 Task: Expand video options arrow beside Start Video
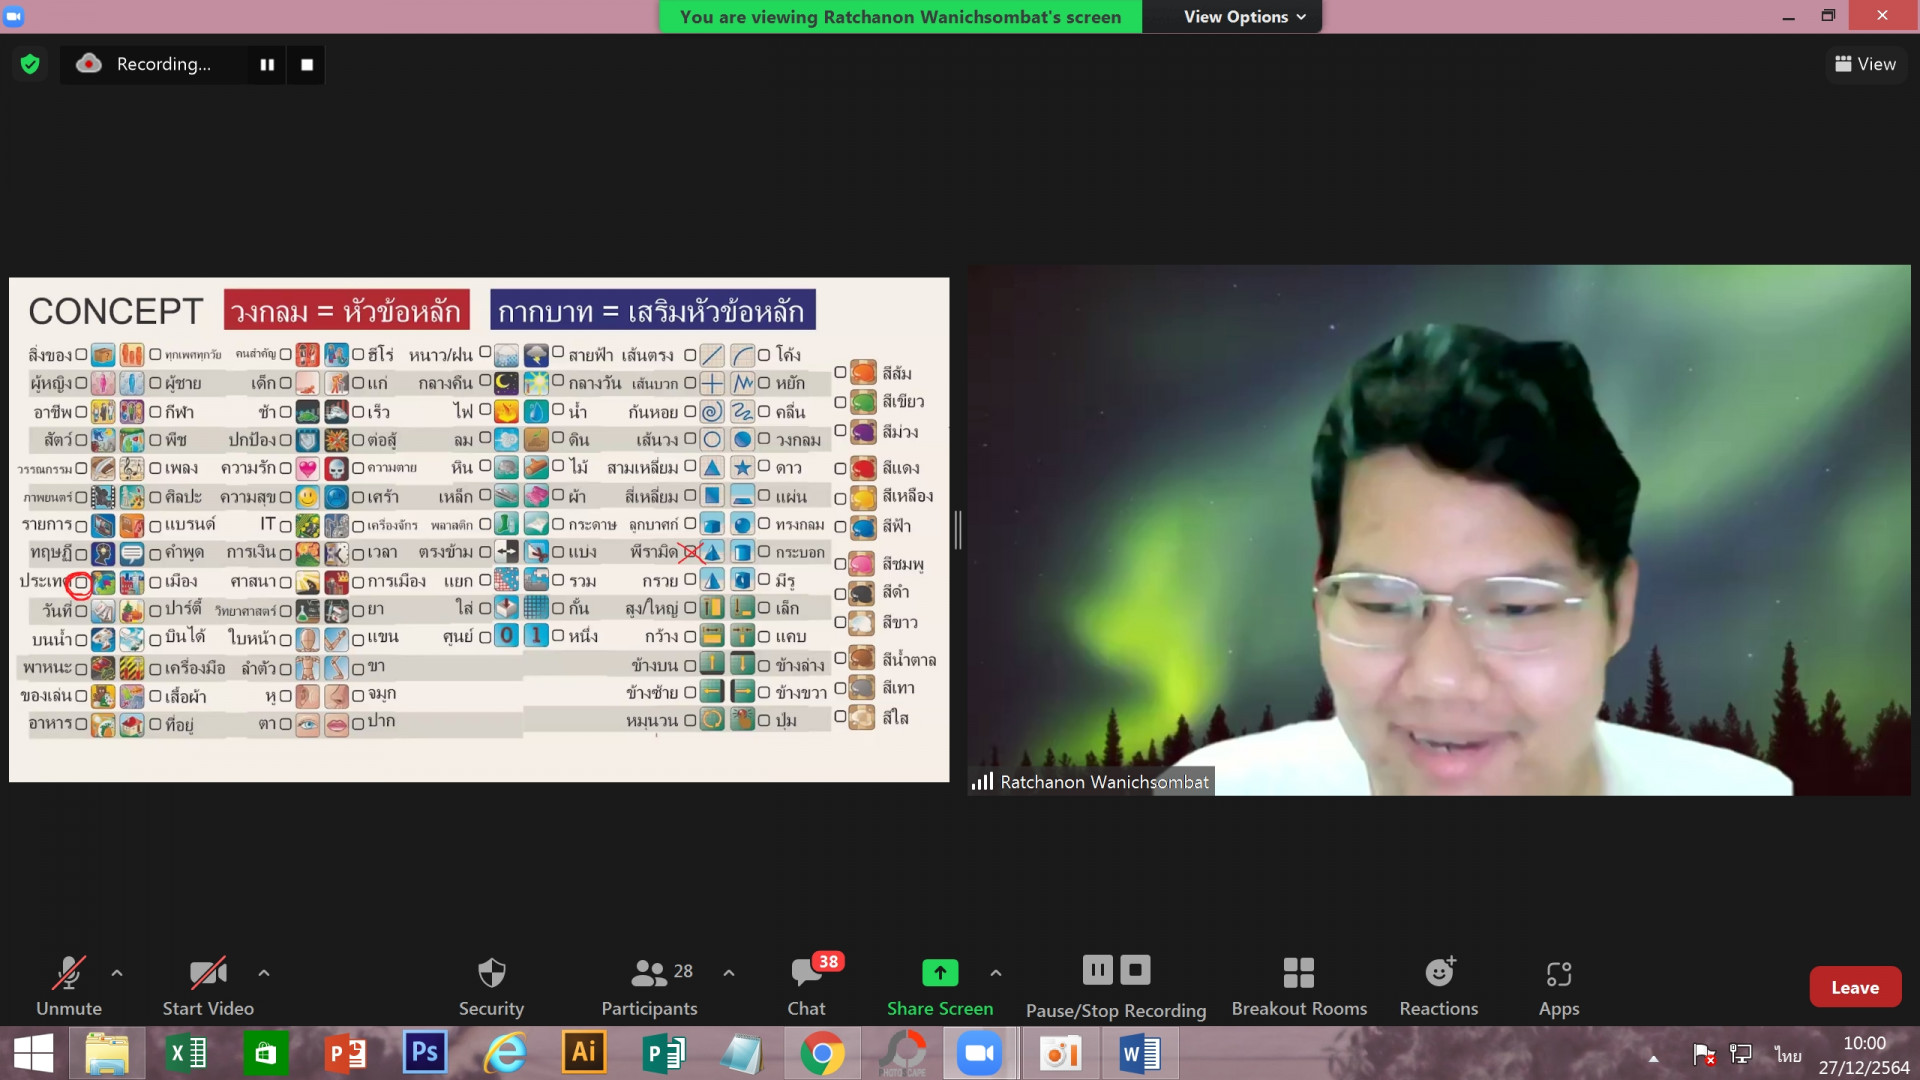264,972
